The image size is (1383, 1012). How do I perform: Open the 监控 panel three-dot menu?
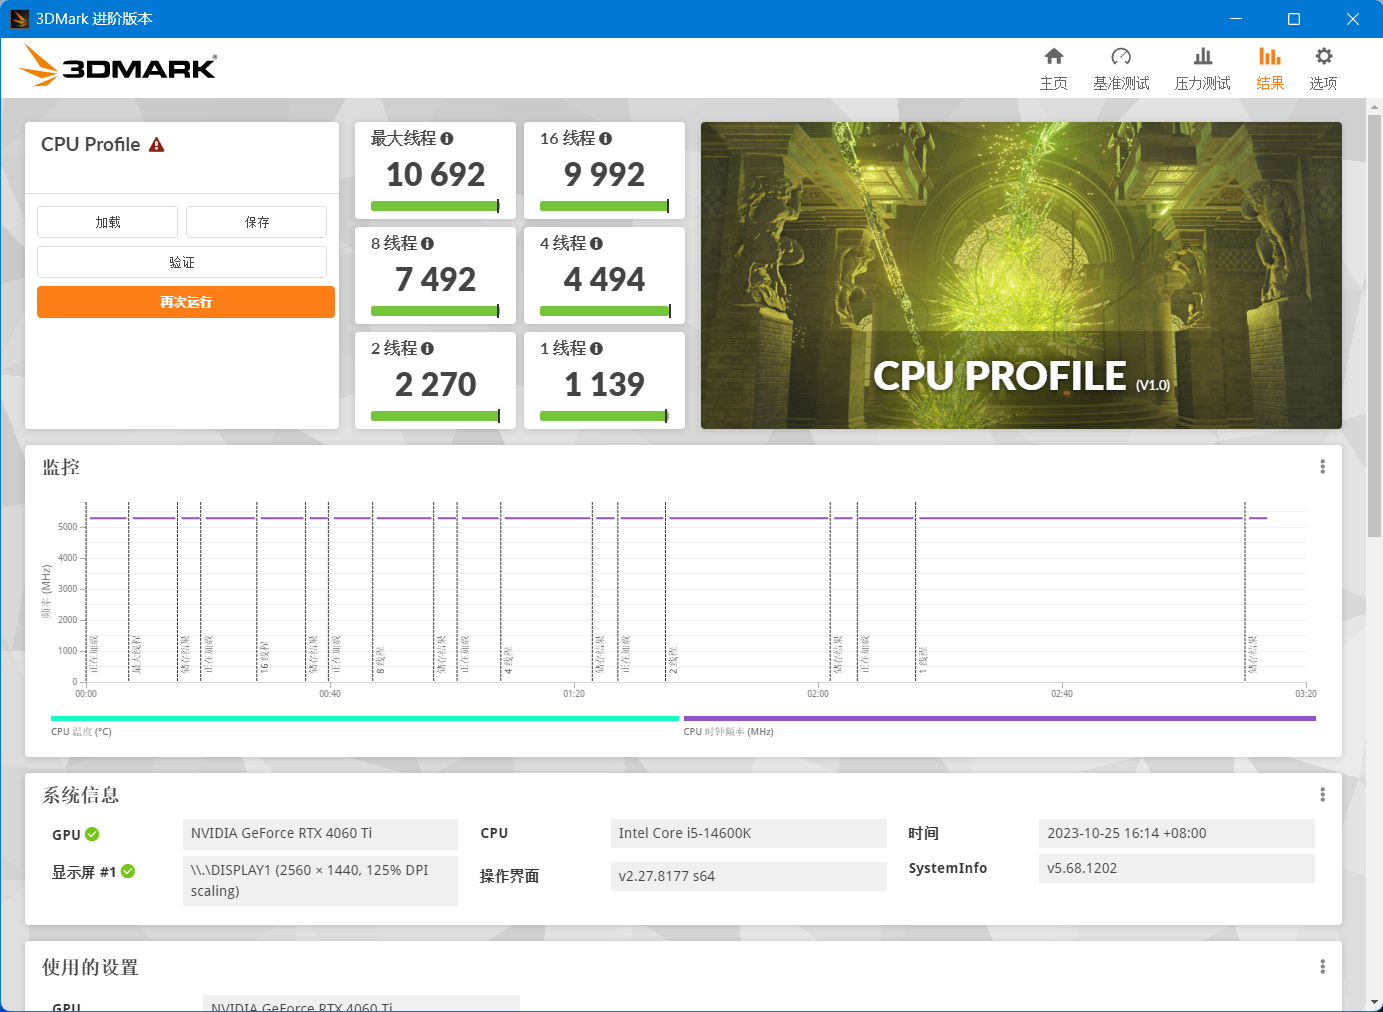(1322, 467)
